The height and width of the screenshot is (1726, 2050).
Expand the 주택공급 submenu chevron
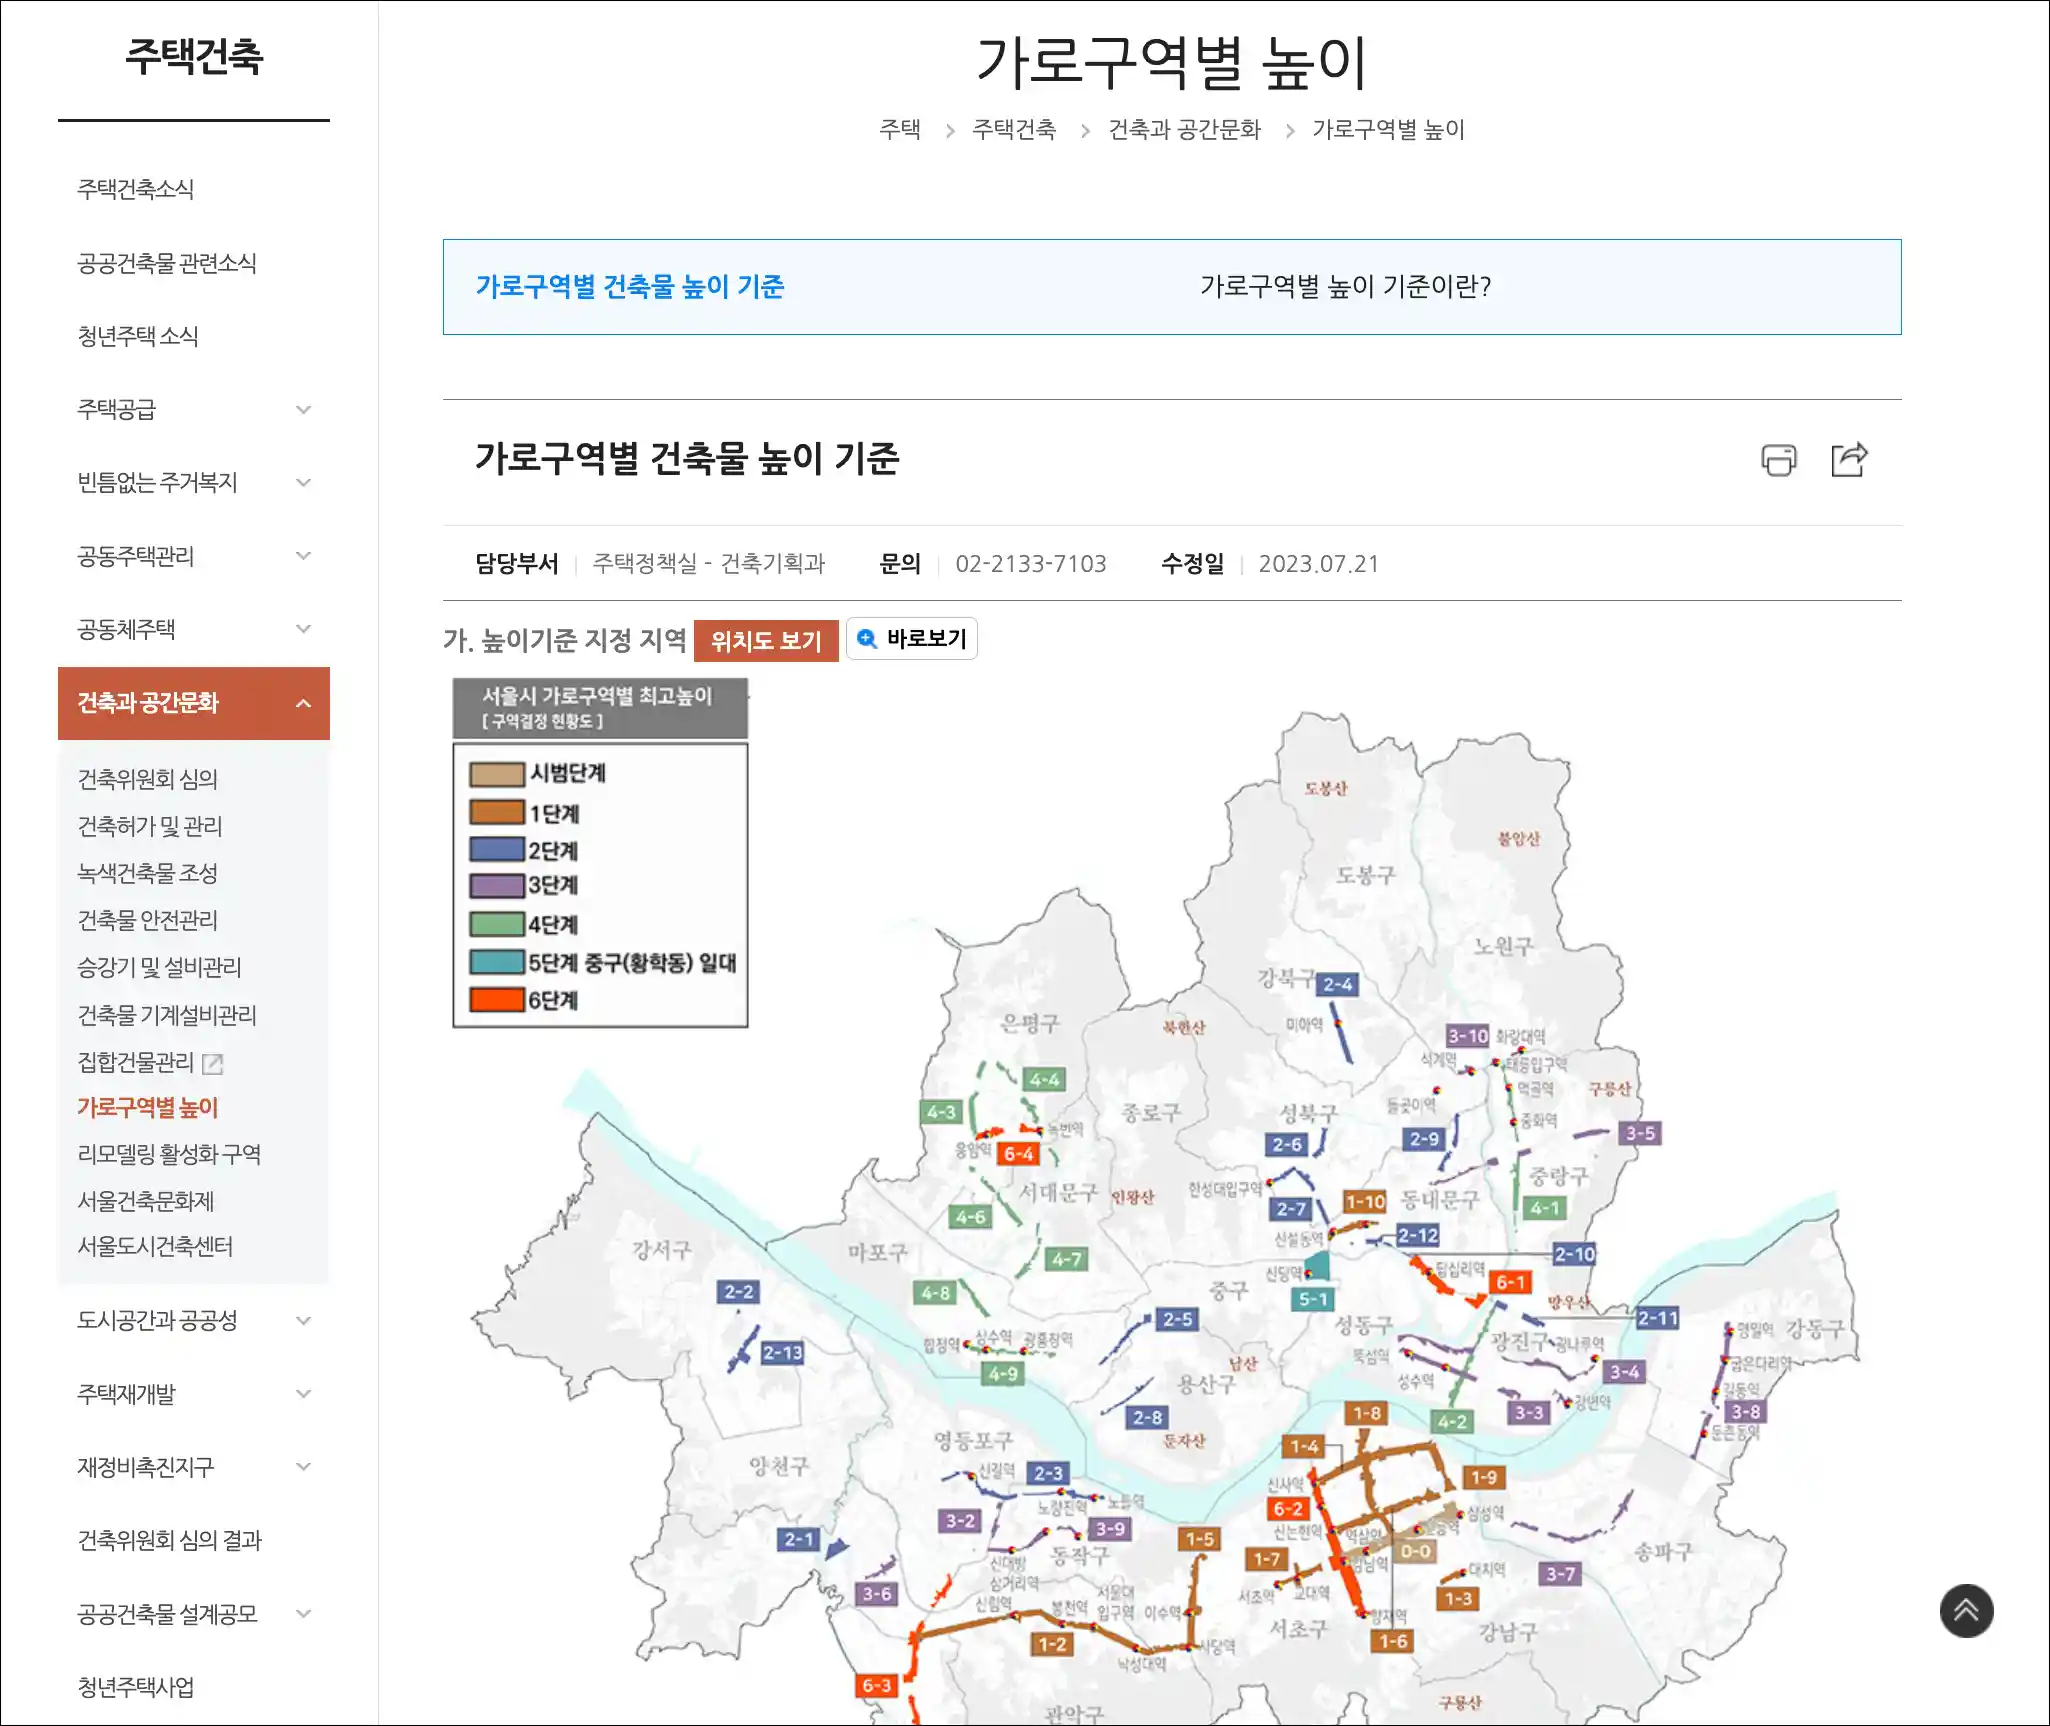(304, 410)
